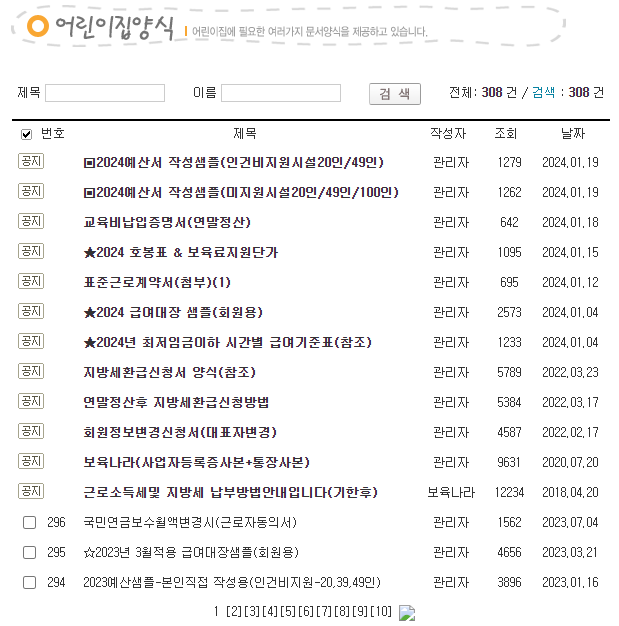Open 지방세환급신청서 양식(참조) post
Viewport: 619px width, 626px height.
(169, 372)
